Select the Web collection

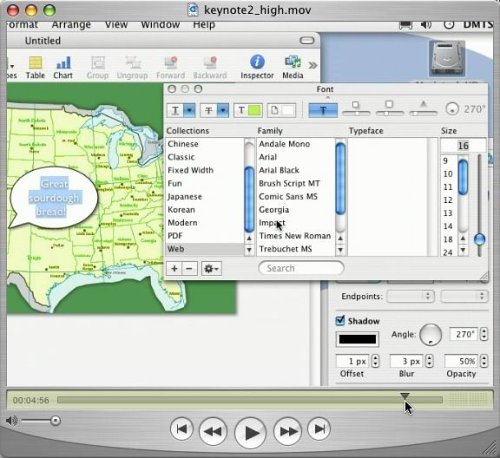(x=205, y=249)
